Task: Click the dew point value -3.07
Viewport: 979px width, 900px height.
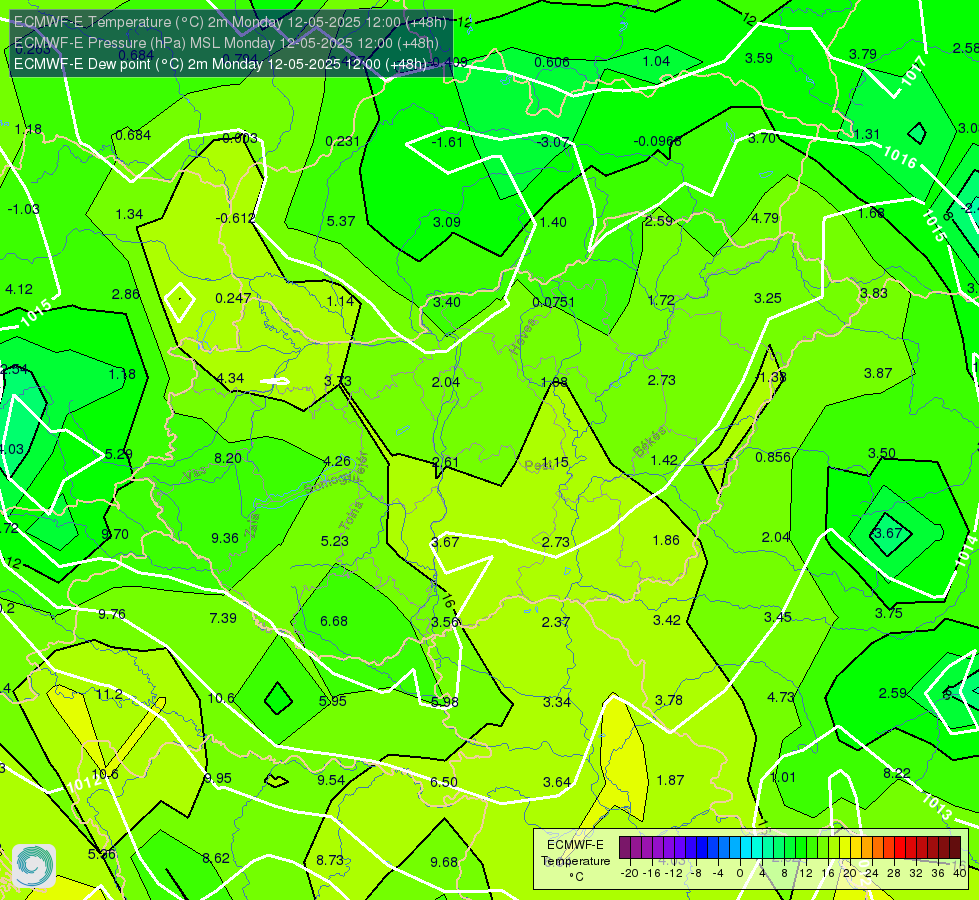Action: pos(553,142)
